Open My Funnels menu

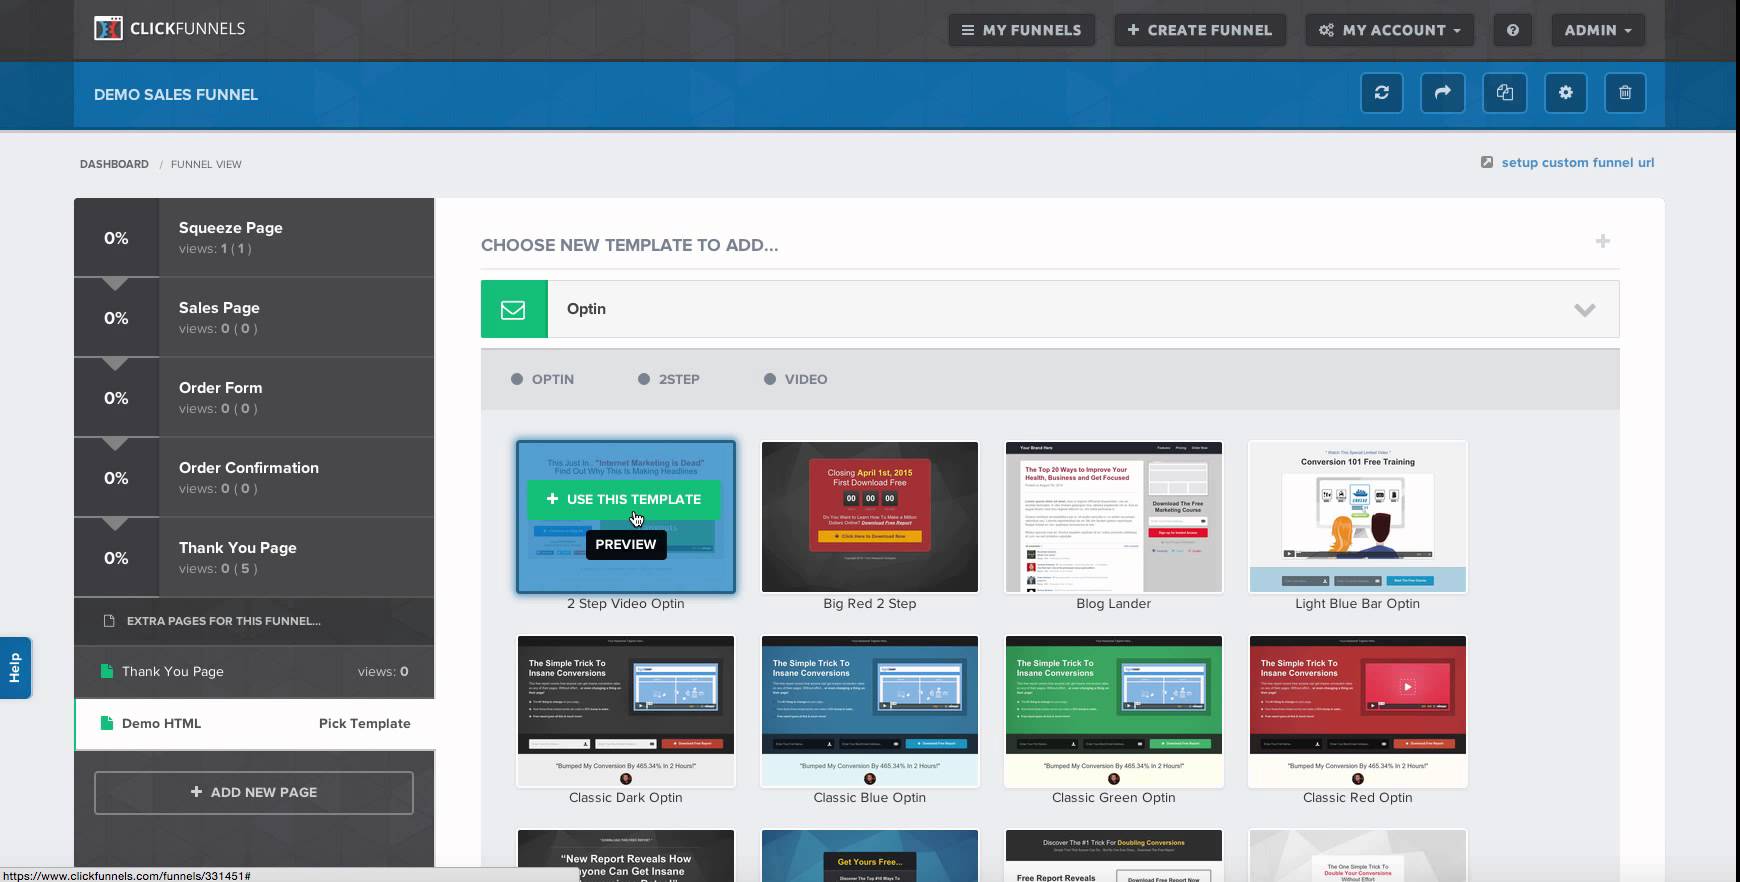1021,30
